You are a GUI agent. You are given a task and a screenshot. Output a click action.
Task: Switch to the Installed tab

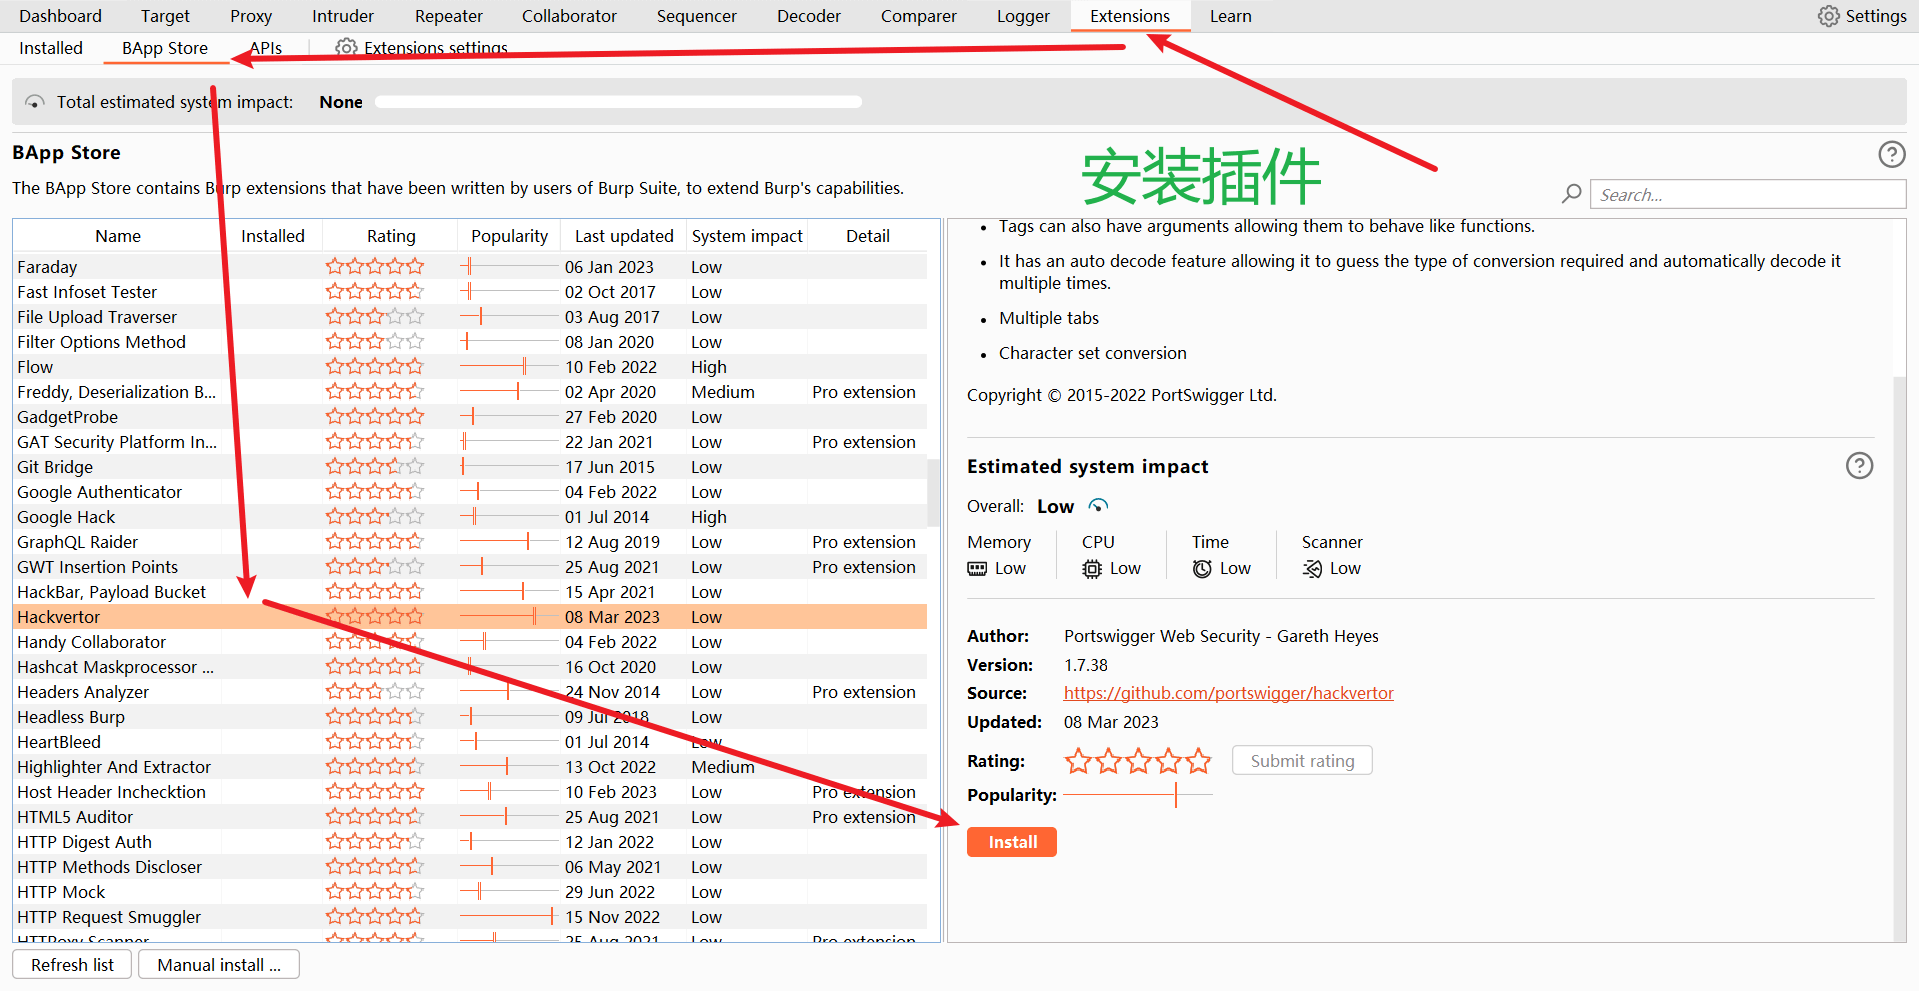click(x=51, y=48)
